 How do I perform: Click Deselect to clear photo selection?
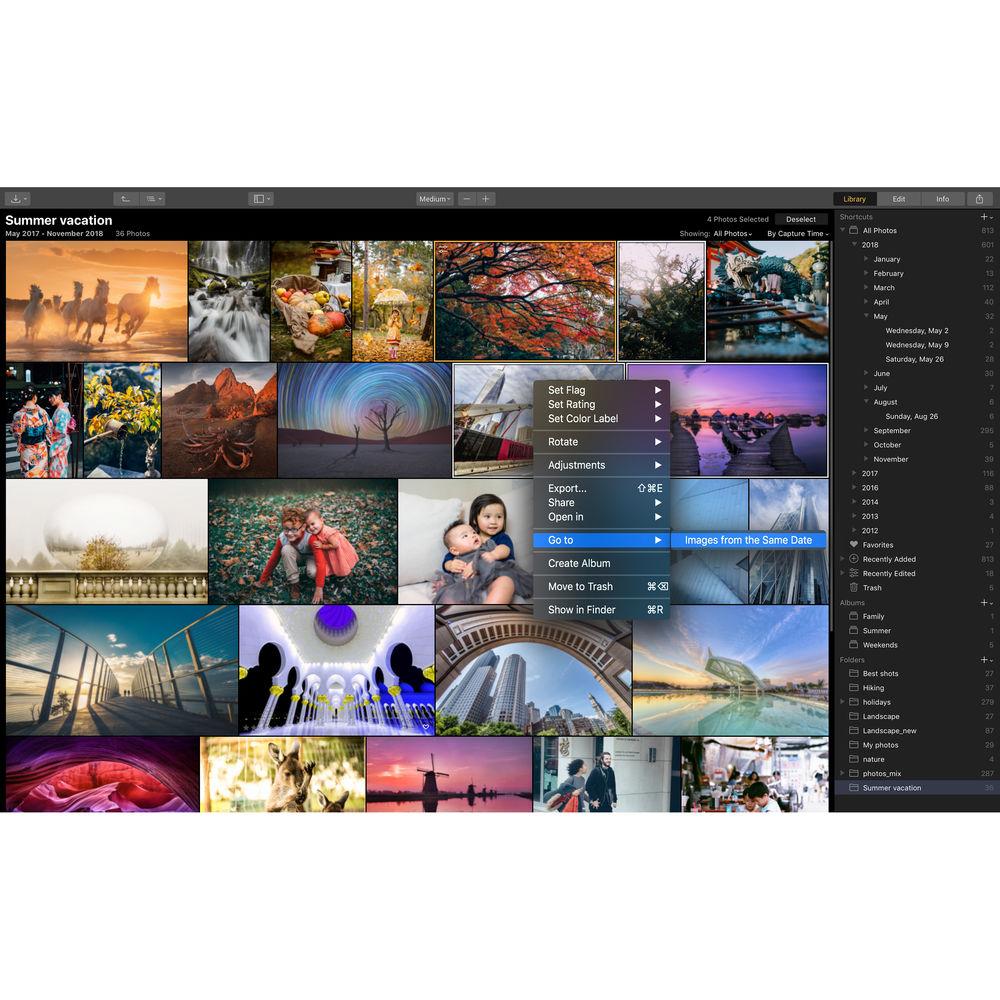pos(799,218)
